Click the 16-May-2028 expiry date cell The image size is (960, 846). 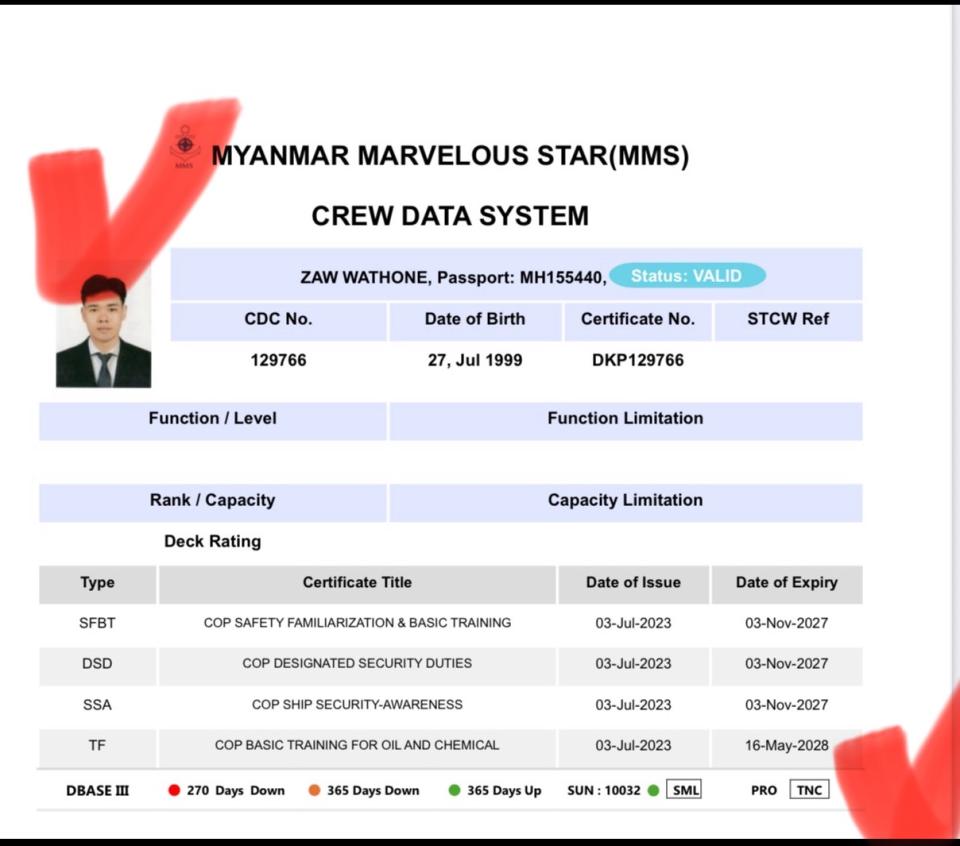coord(786,746)
